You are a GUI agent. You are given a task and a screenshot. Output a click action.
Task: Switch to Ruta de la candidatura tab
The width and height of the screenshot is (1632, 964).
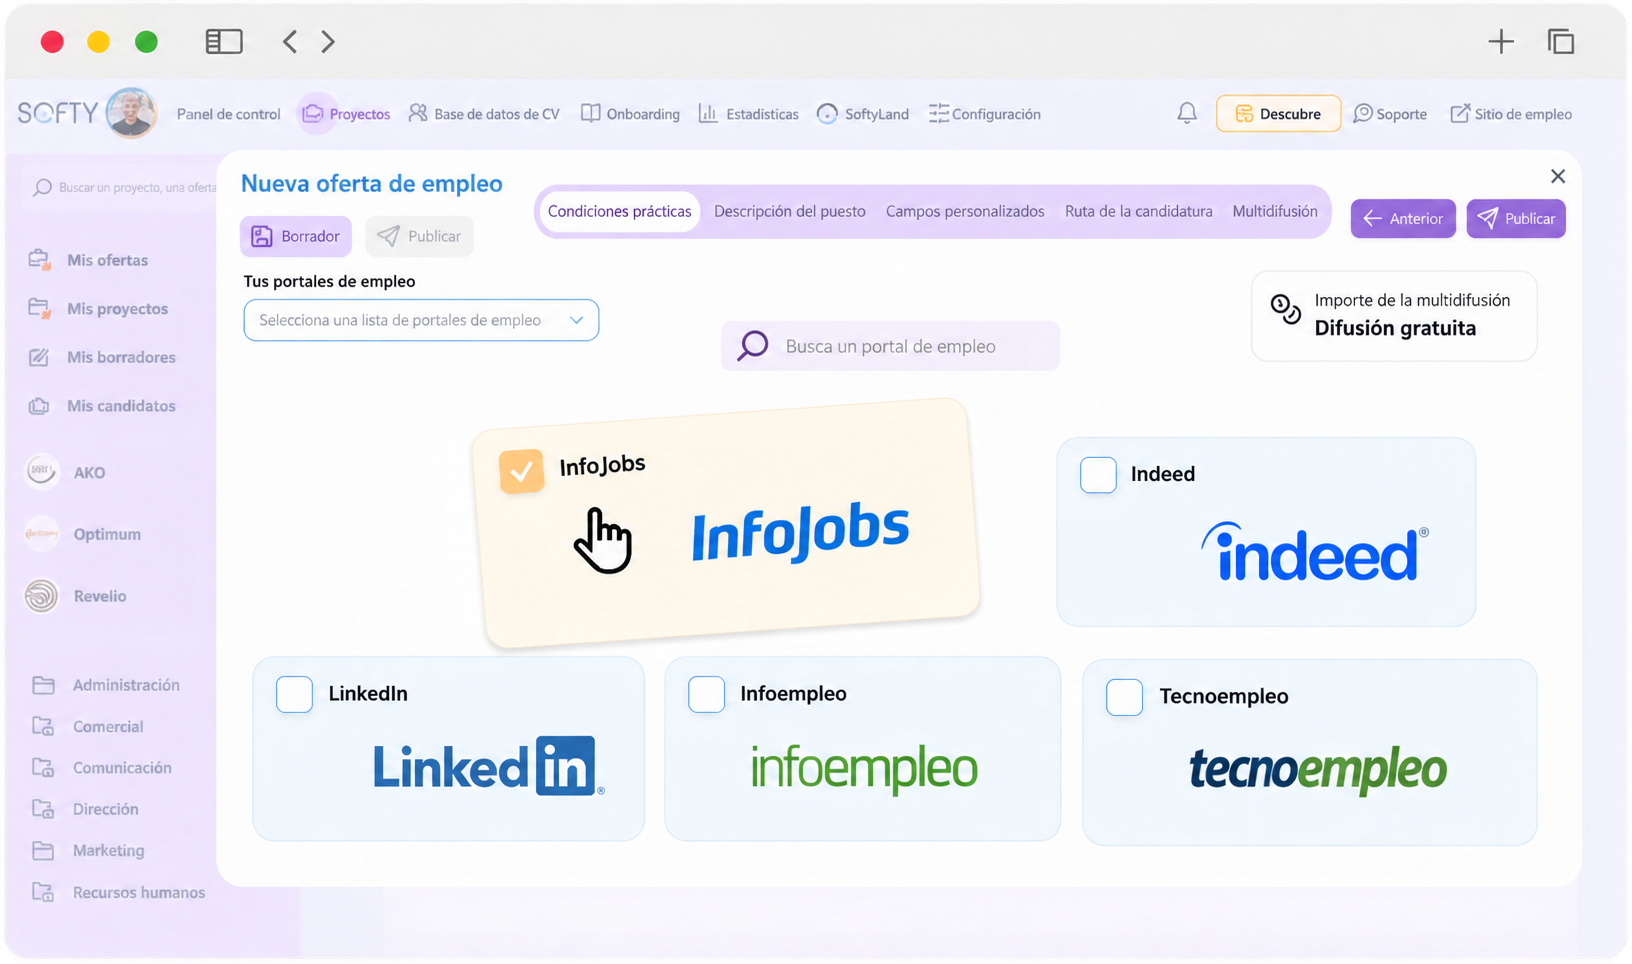pyautogui.click(x=1139, y=211)
